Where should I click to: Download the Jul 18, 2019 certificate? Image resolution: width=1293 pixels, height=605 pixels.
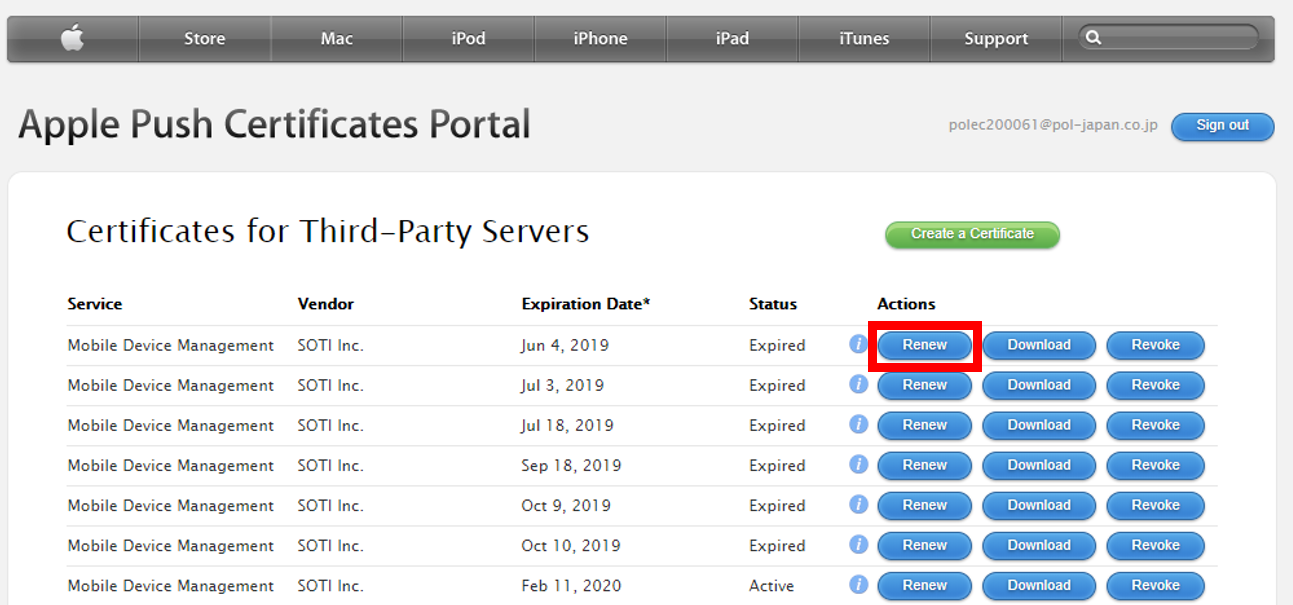[1039, 425]
